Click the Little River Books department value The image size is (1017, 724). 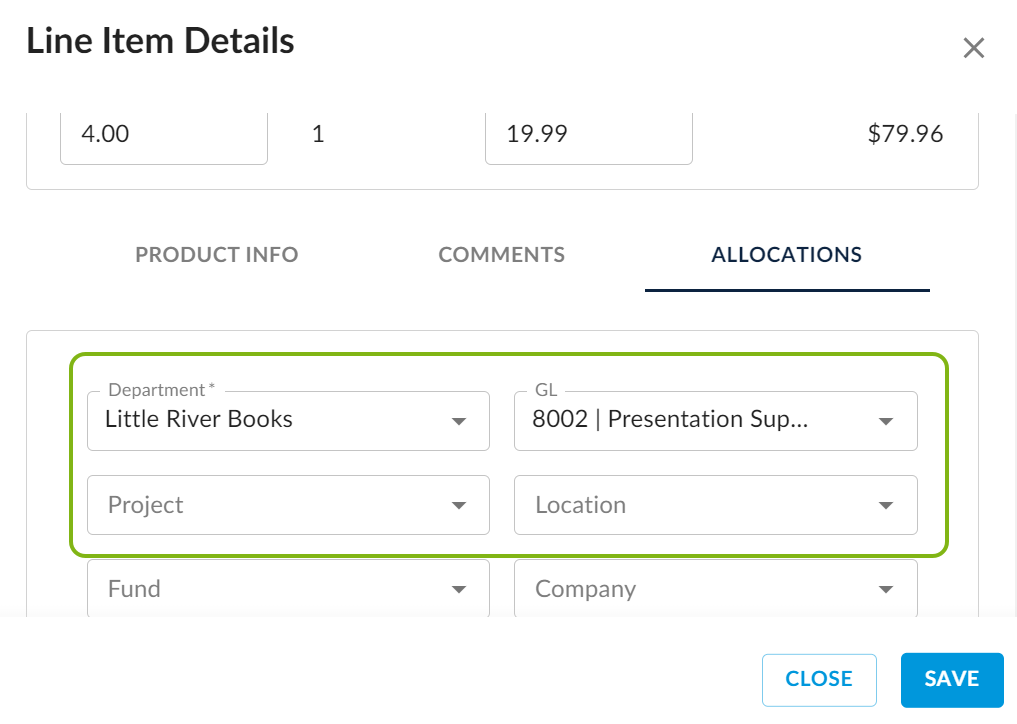[x=199, y=419]
